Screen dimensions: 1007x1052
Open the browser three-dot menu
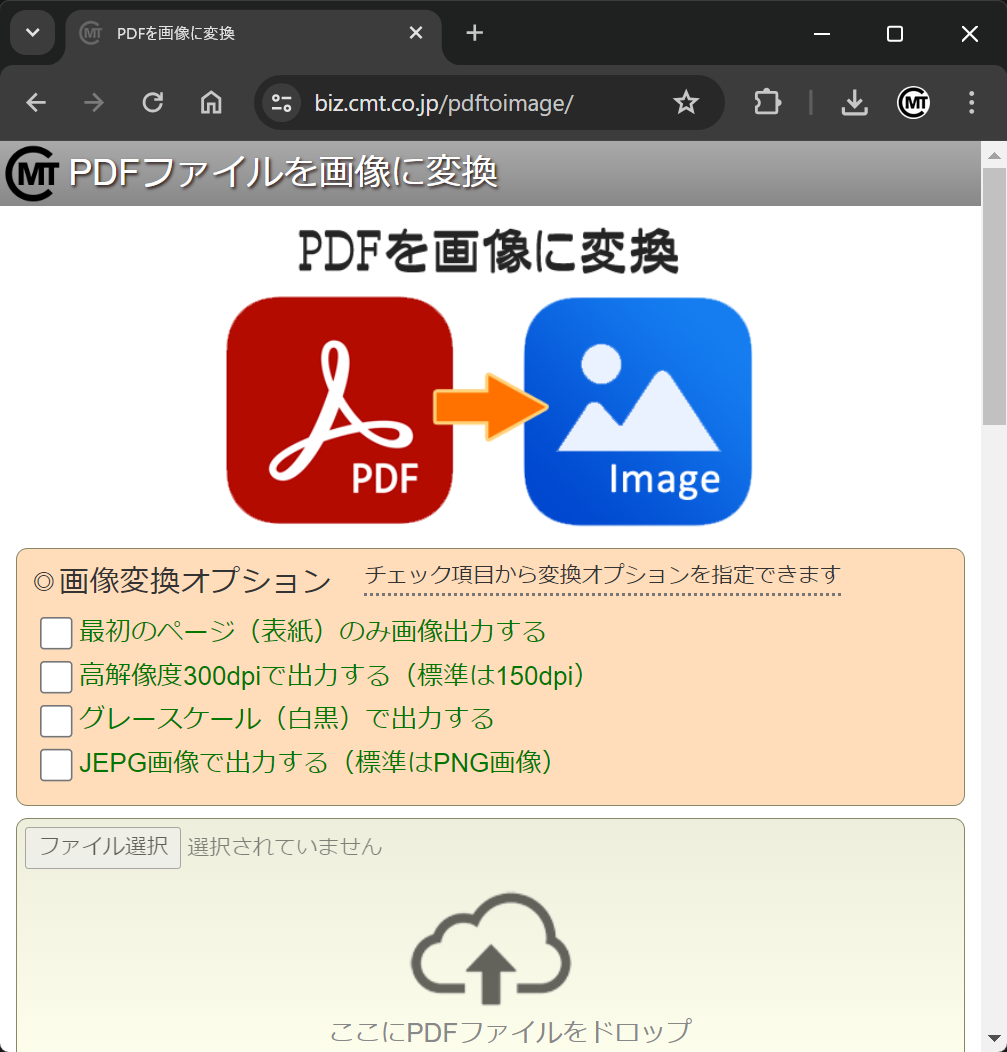tap(971, 103)
